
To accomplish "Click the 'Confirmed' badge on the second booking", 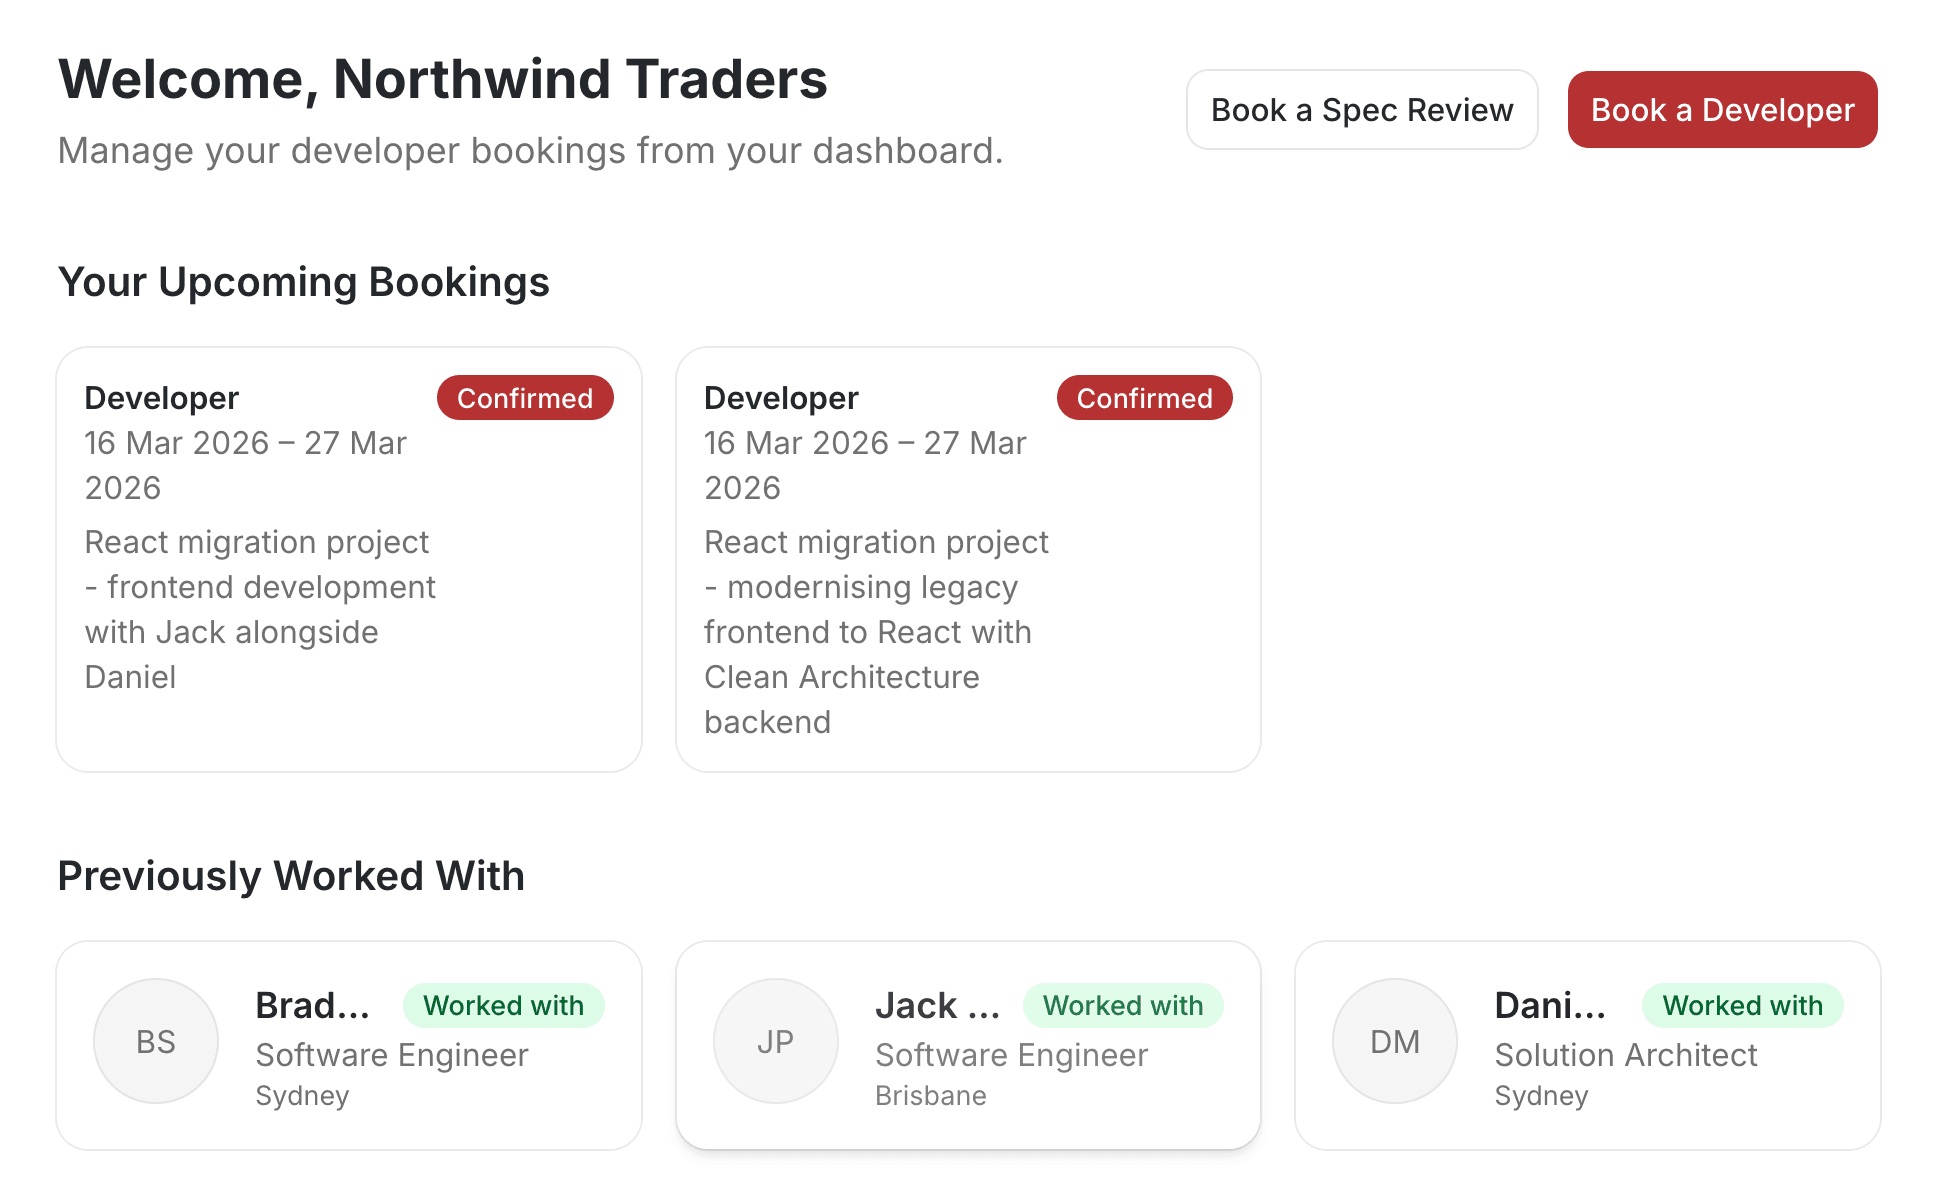I will [1144, 397].
